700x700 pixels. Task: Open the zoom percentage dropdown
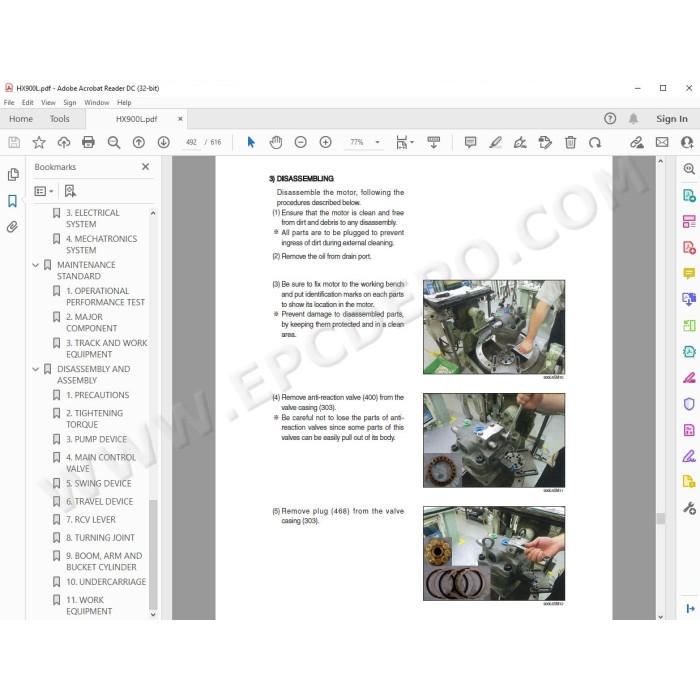[378, 142]
